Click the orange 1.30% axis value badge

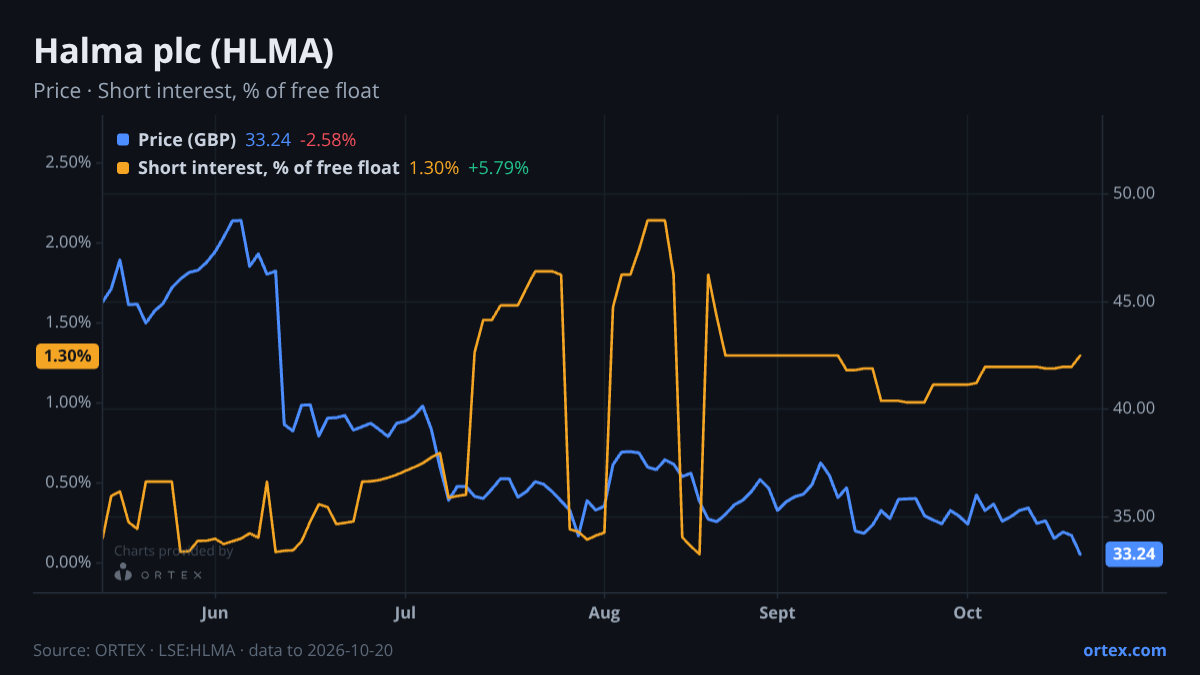68,356
